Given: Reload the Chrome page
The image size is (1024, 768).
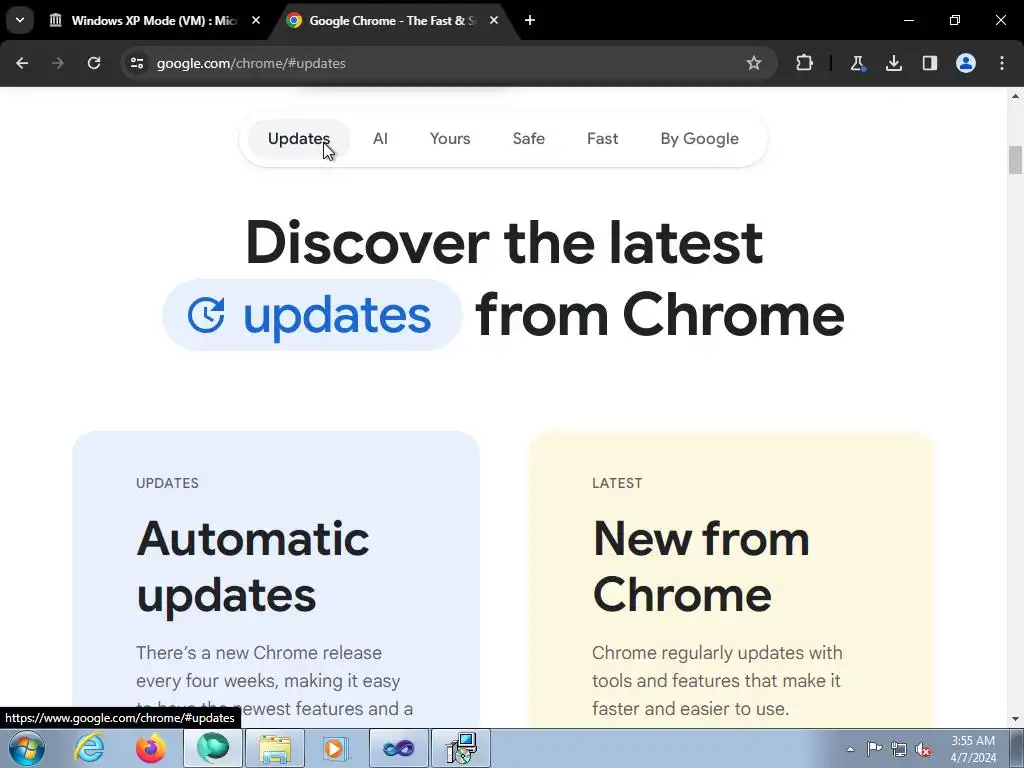Looking at the screenshot, I should pos(94,63).
